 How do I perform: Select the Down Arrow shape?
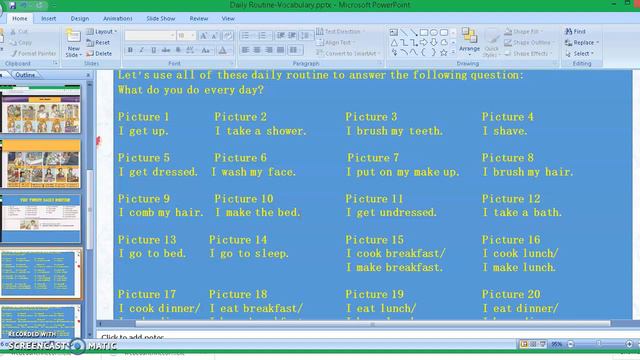click(434, 42)
